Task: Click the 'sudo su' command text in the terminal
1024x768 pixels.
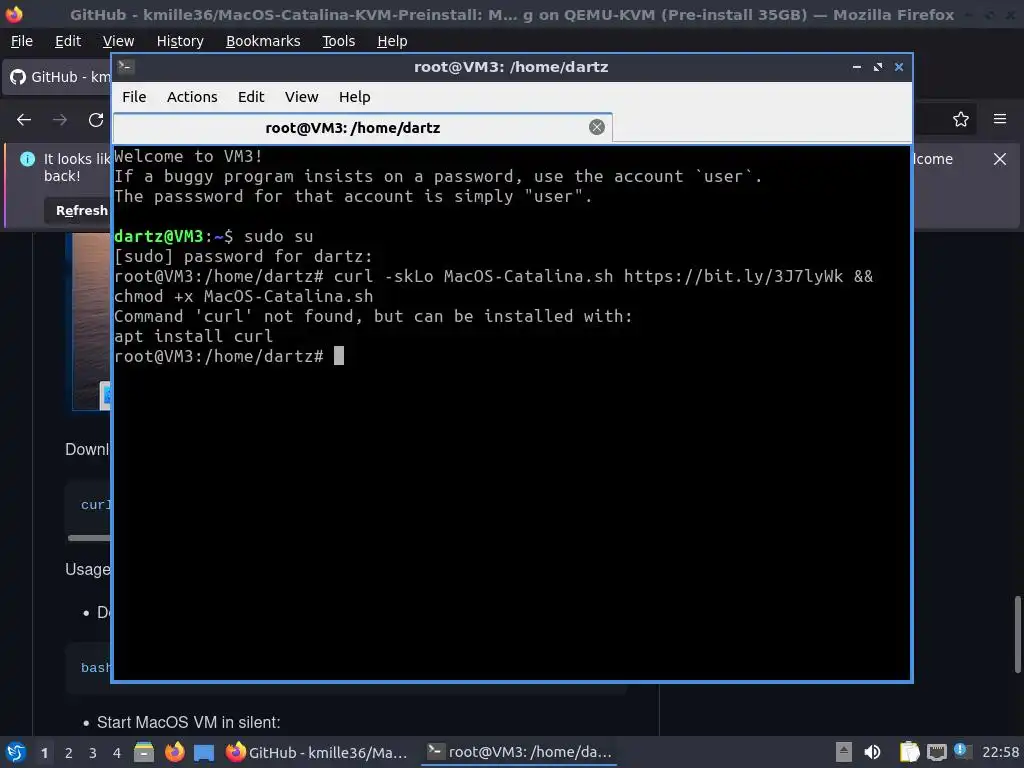Action: click(279, 236)
